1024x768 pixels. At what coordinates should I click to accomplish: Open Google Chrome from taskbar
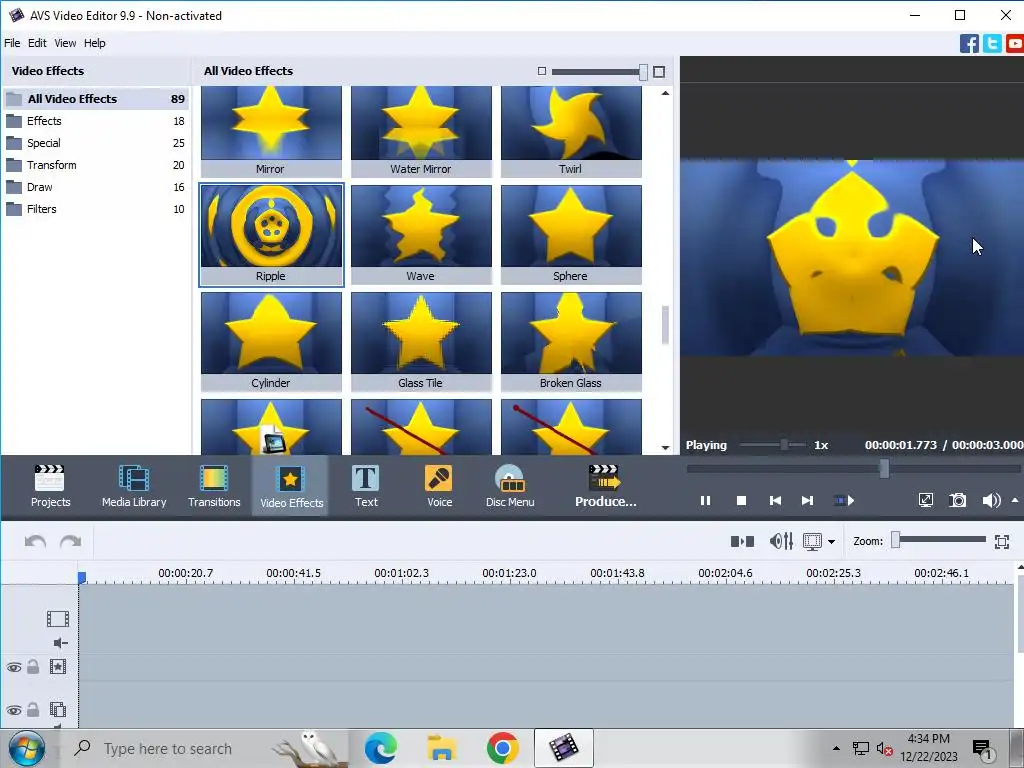pyautogui.click(x=502, y=748)
